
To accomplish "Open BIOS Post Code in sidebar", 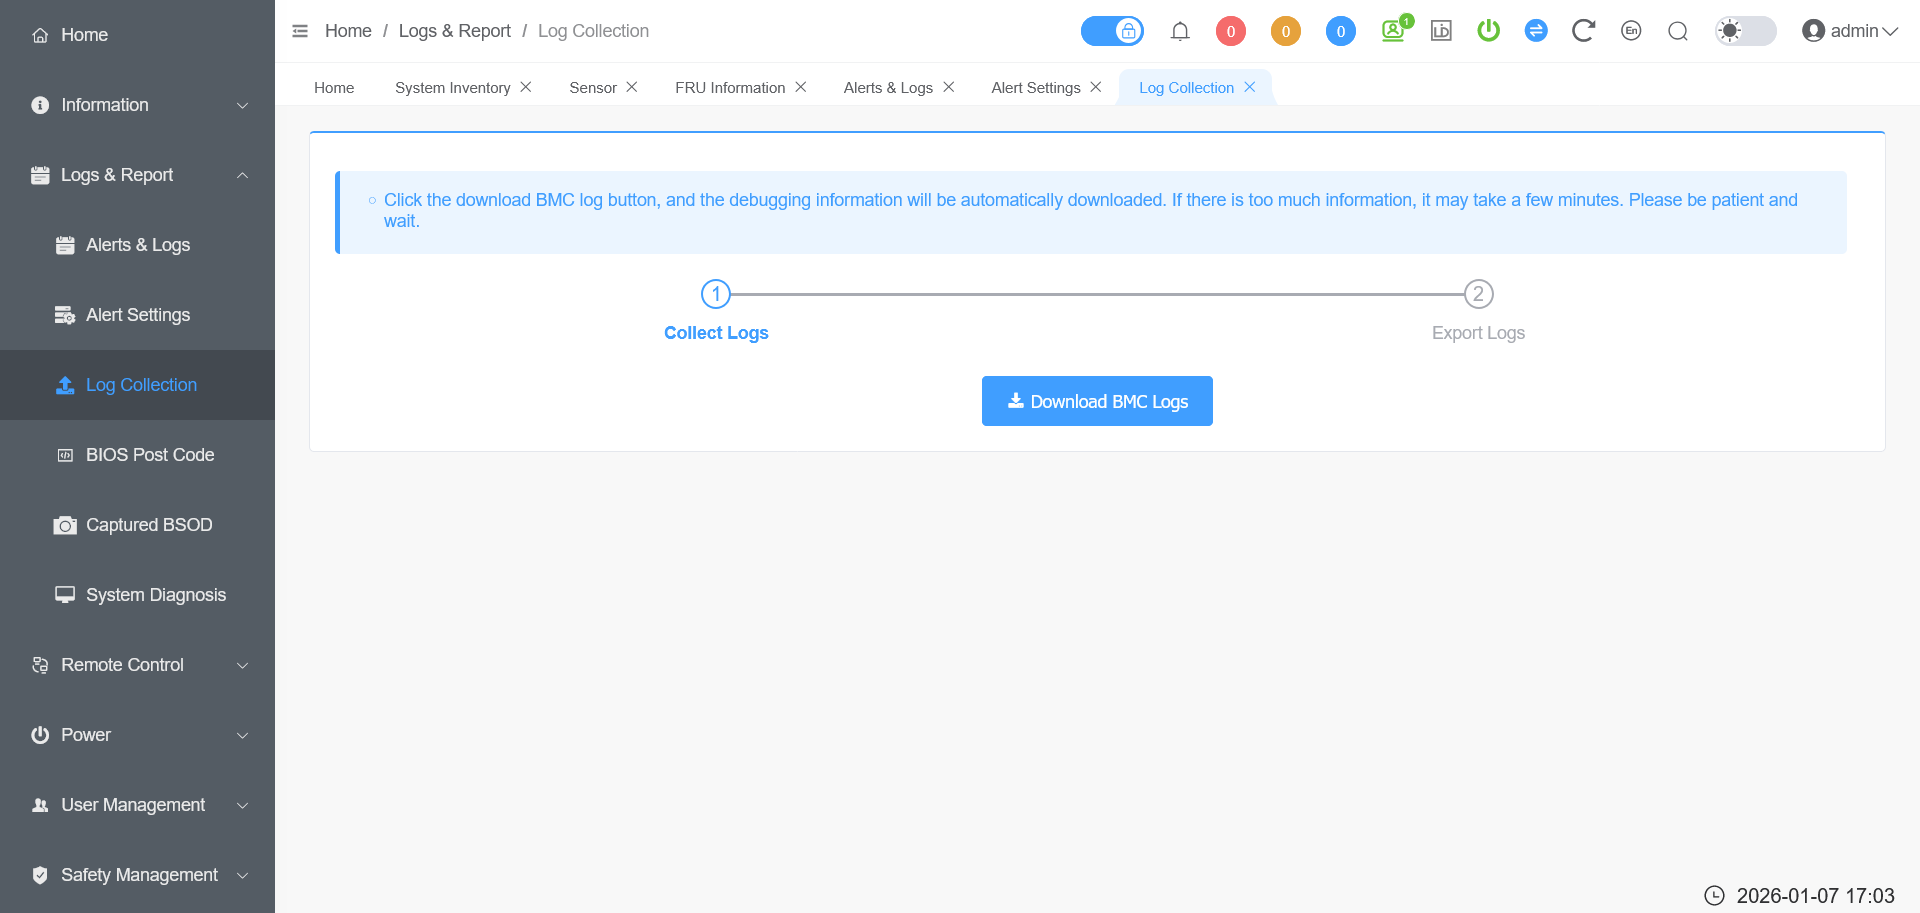I will [150, 455].
